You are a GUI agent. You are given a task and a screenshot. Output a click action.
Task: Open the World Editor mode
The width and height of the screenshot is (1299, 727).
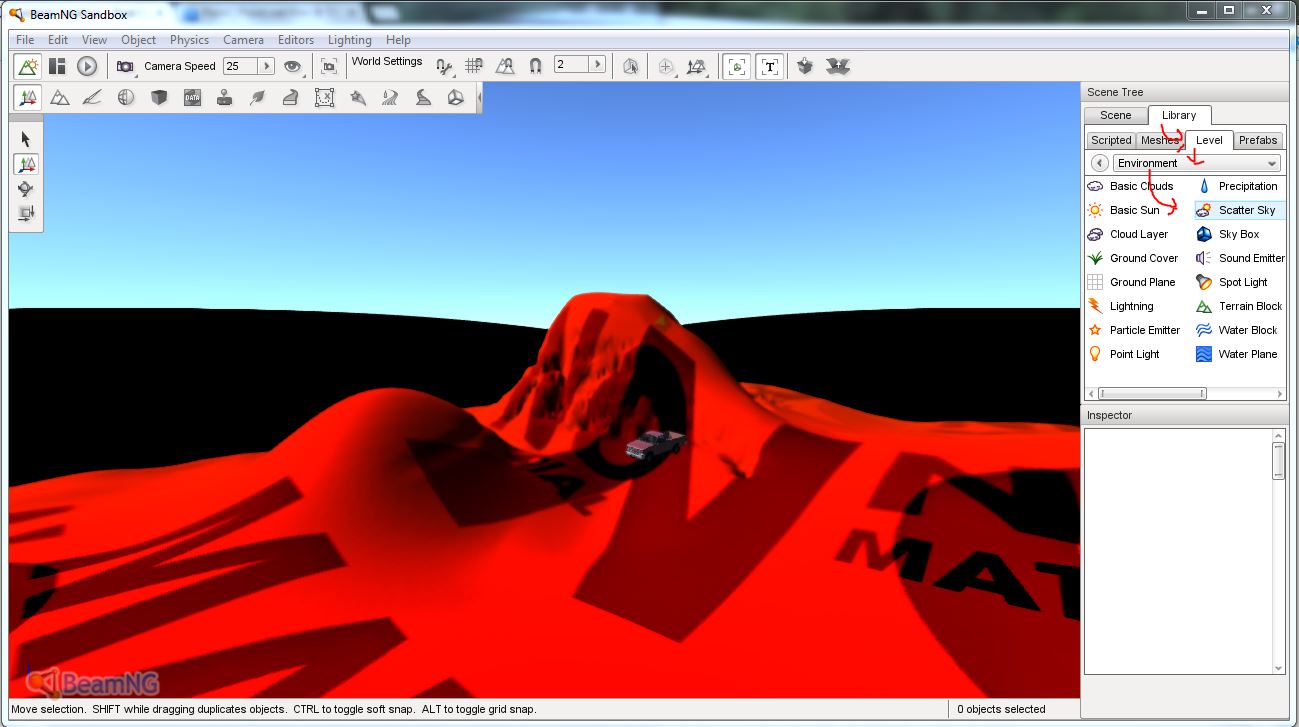click(27, 66)
